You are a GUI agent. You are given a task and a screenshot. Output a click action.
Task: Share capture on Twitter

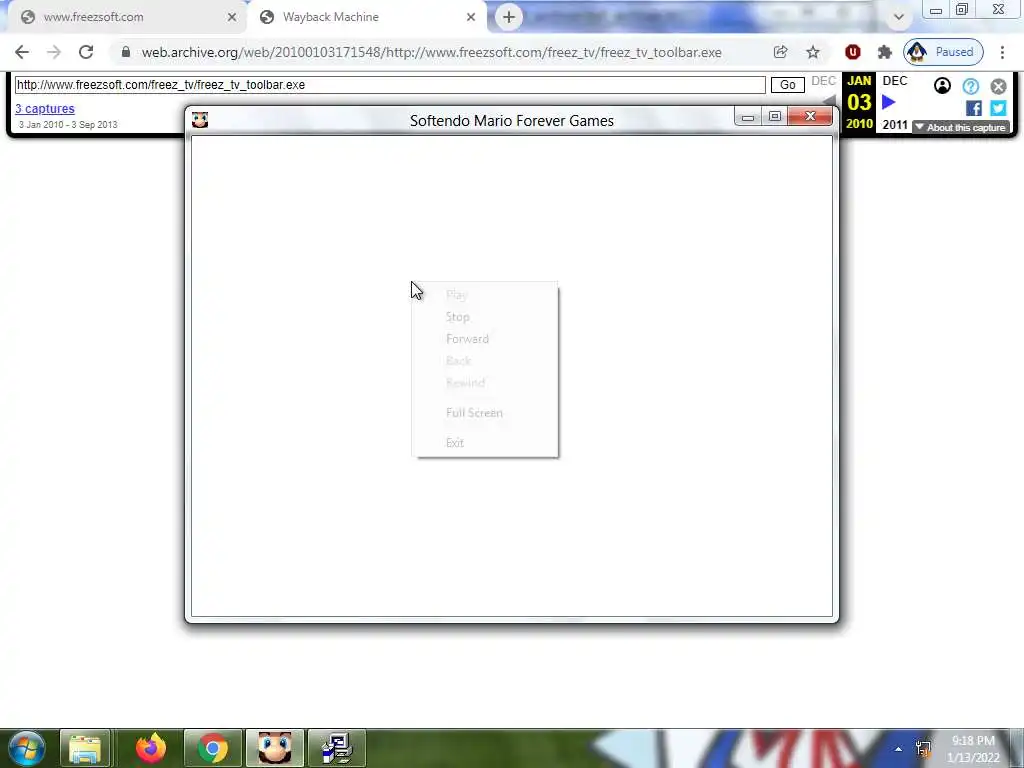coord(998,108)
